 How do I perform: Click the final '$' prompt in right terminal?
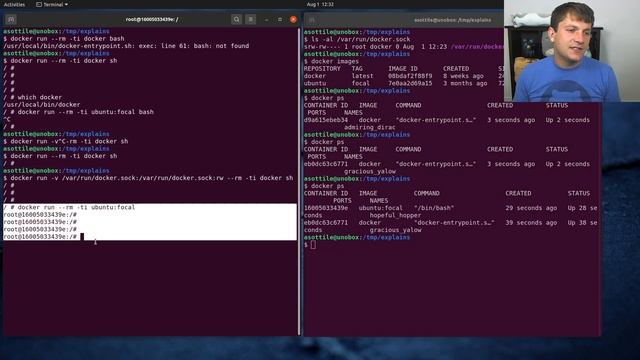click(x=305, y=244)
